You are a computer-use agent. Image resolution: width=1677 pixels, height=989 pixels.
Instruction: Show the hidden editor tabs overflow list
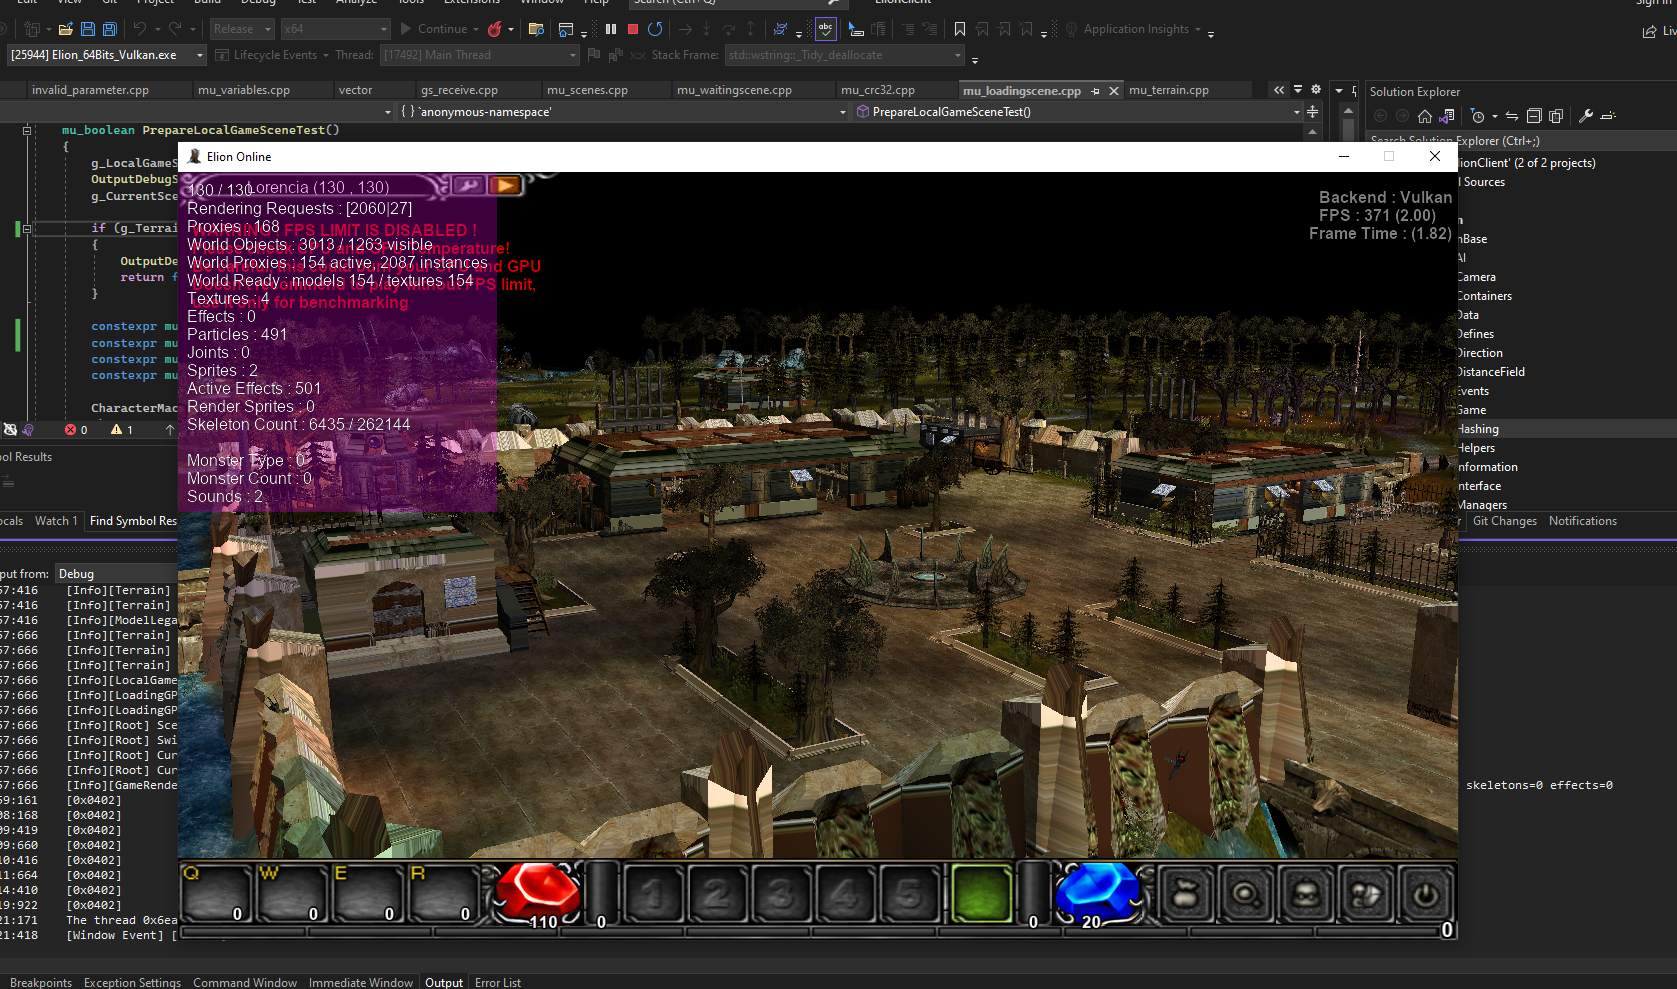(x=1298, y=90)
